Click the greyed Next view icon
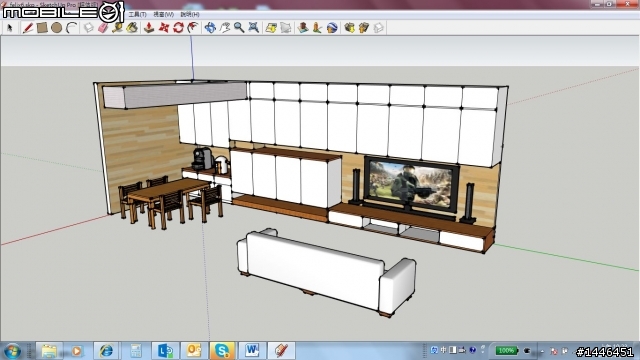640x360 pixels. pyautogui.click(x=285, y=28)
